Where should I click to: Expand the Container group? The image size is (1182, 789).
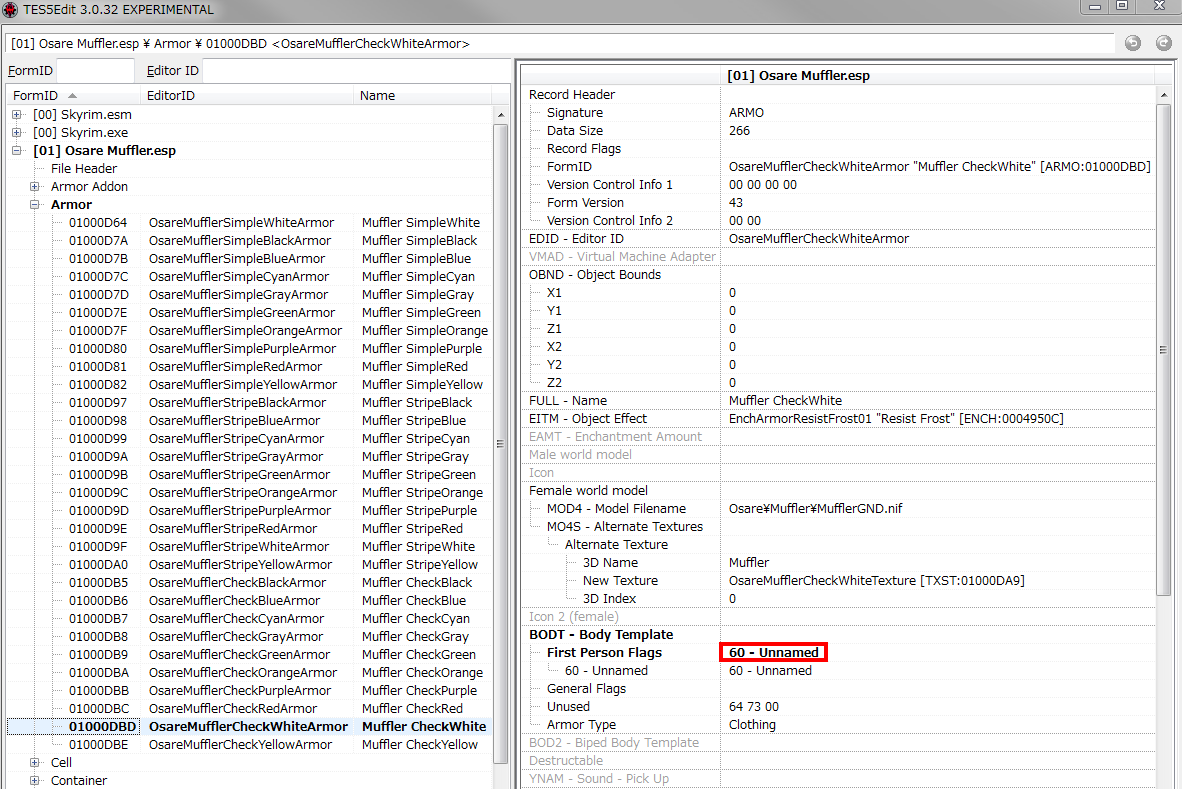35,781
